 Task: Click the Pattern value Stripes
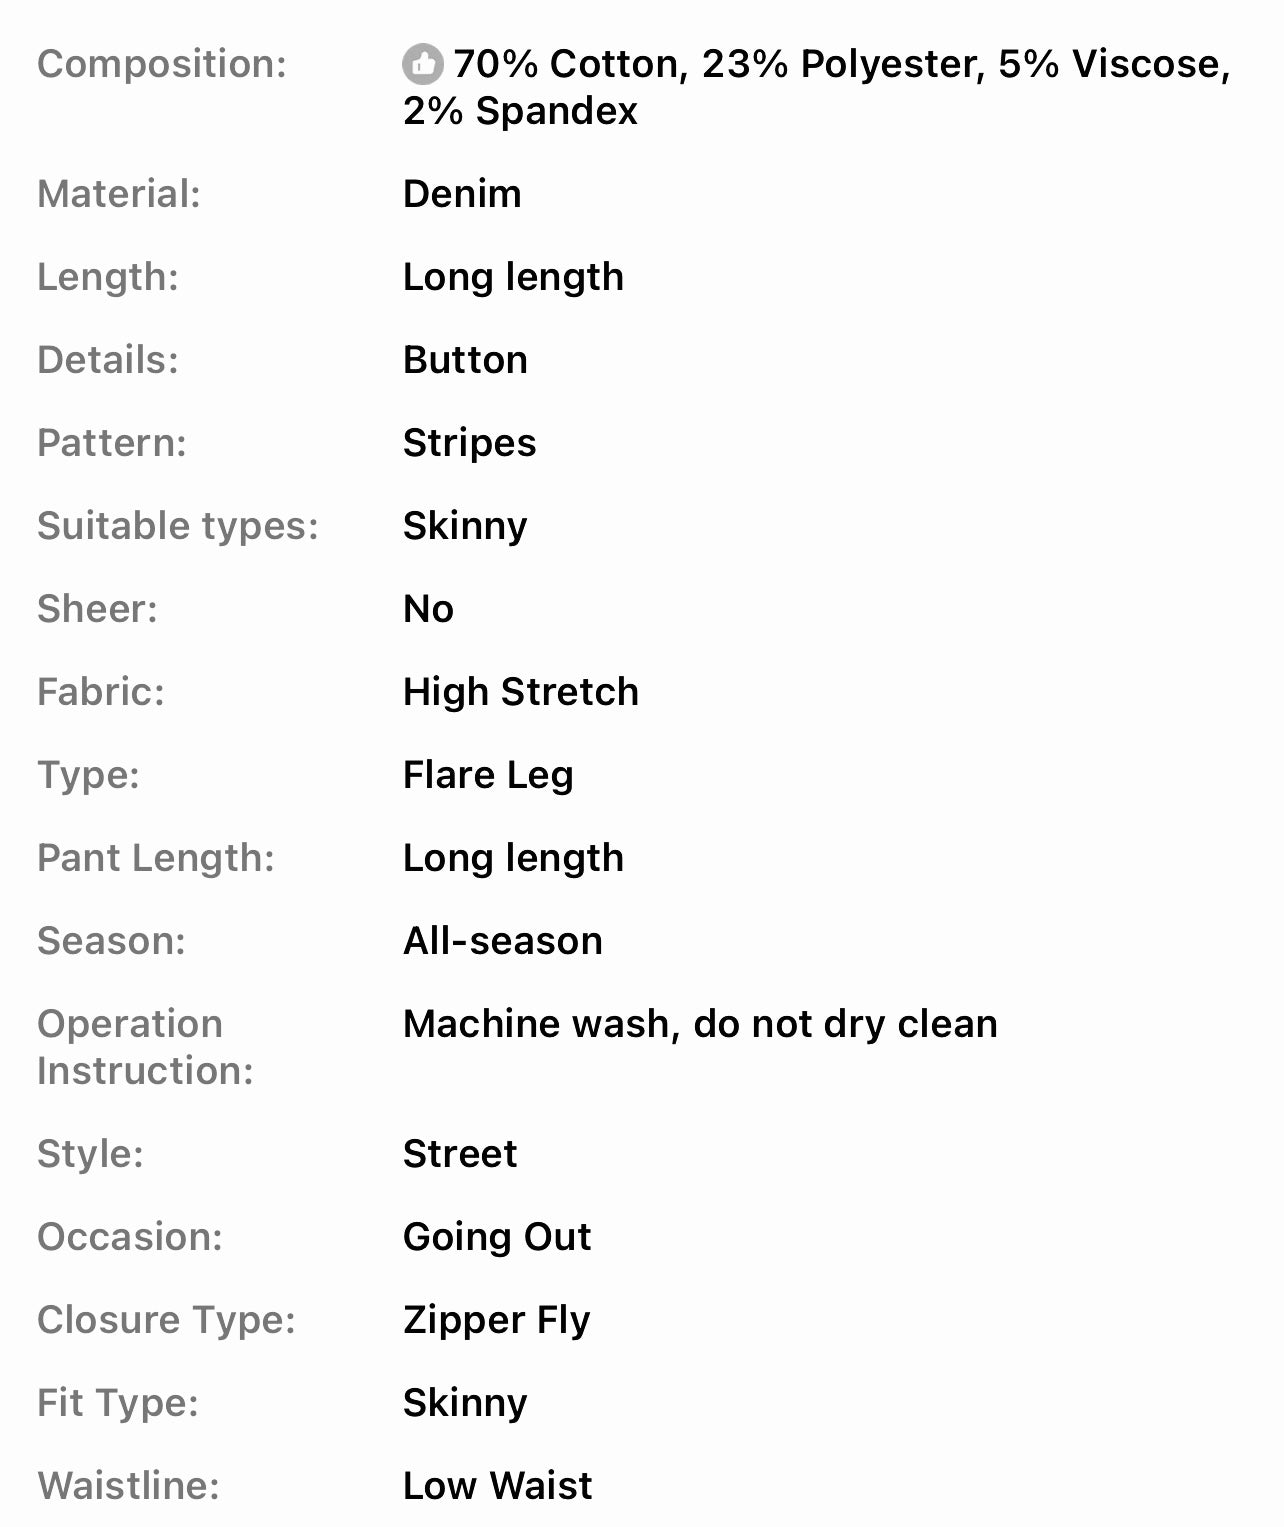click(x=469, y=443)
